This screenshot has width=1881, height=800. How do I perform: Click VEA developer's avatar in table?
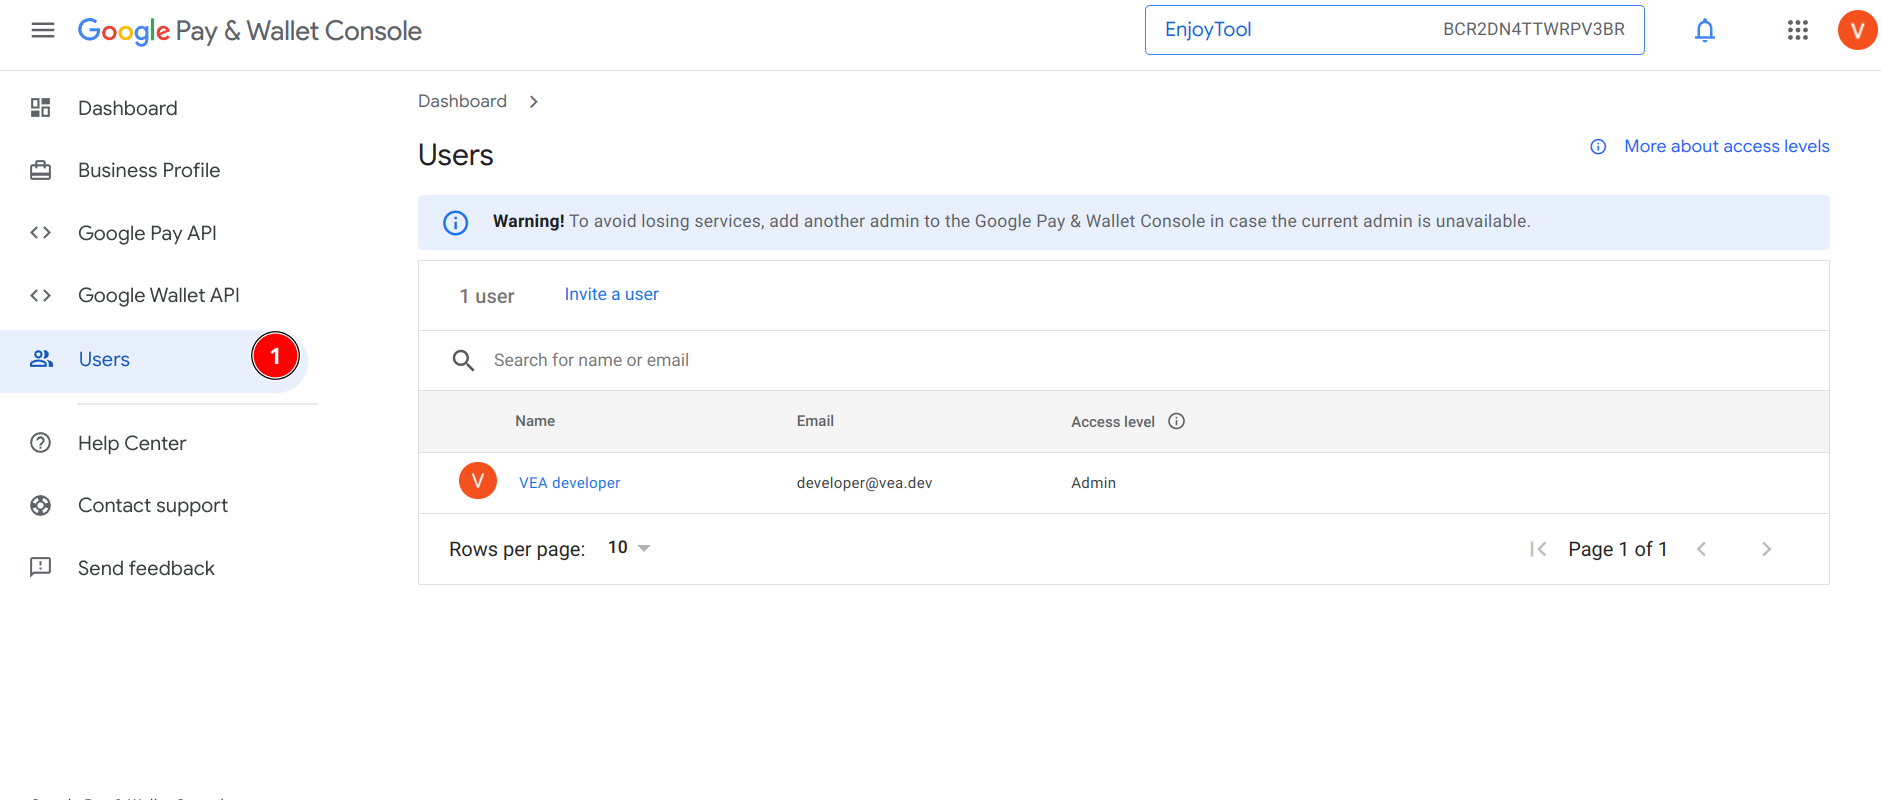click(478, 481)
